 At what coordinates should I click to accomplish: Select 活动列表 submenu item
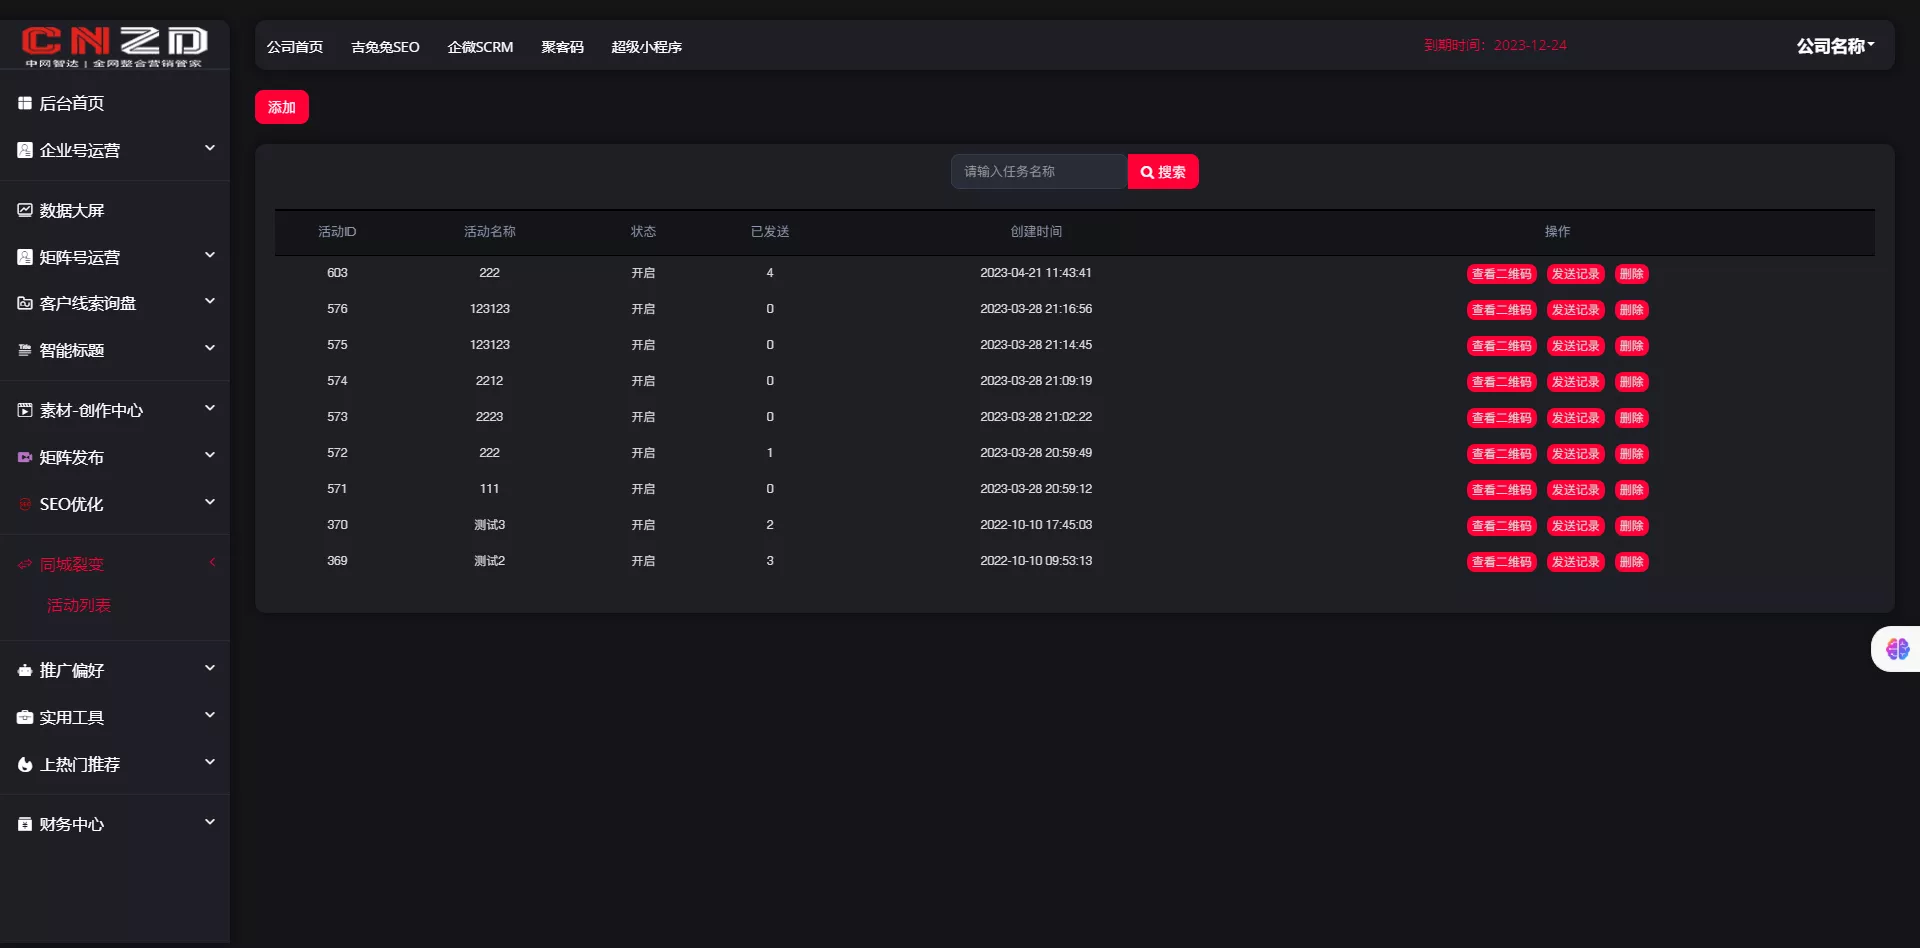pyautogui.click(x=79, y=605)
